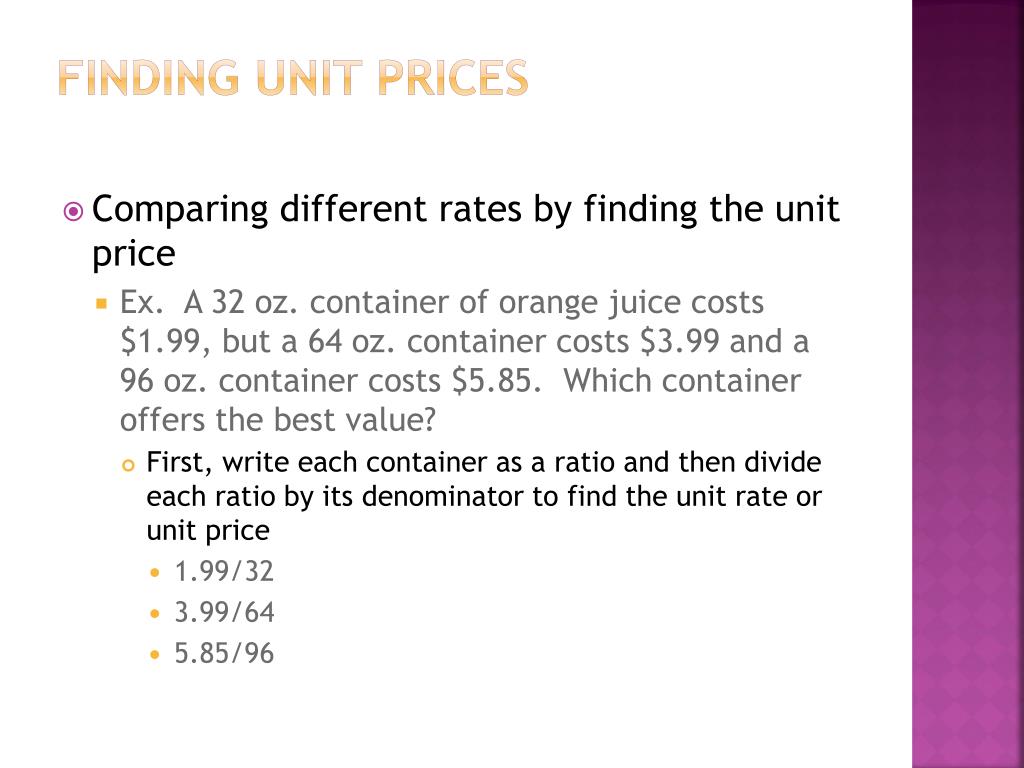Click the '$1.99' price in the example

coord(161,342)
